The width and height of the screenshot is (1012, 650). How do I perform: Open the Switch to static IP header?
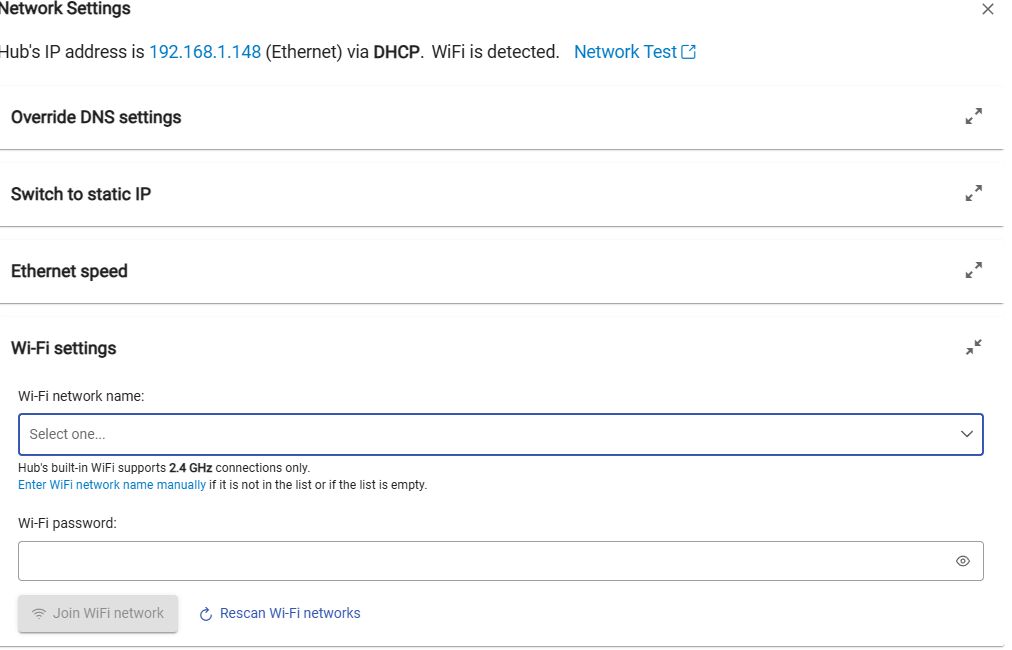(x=81, y=194)
